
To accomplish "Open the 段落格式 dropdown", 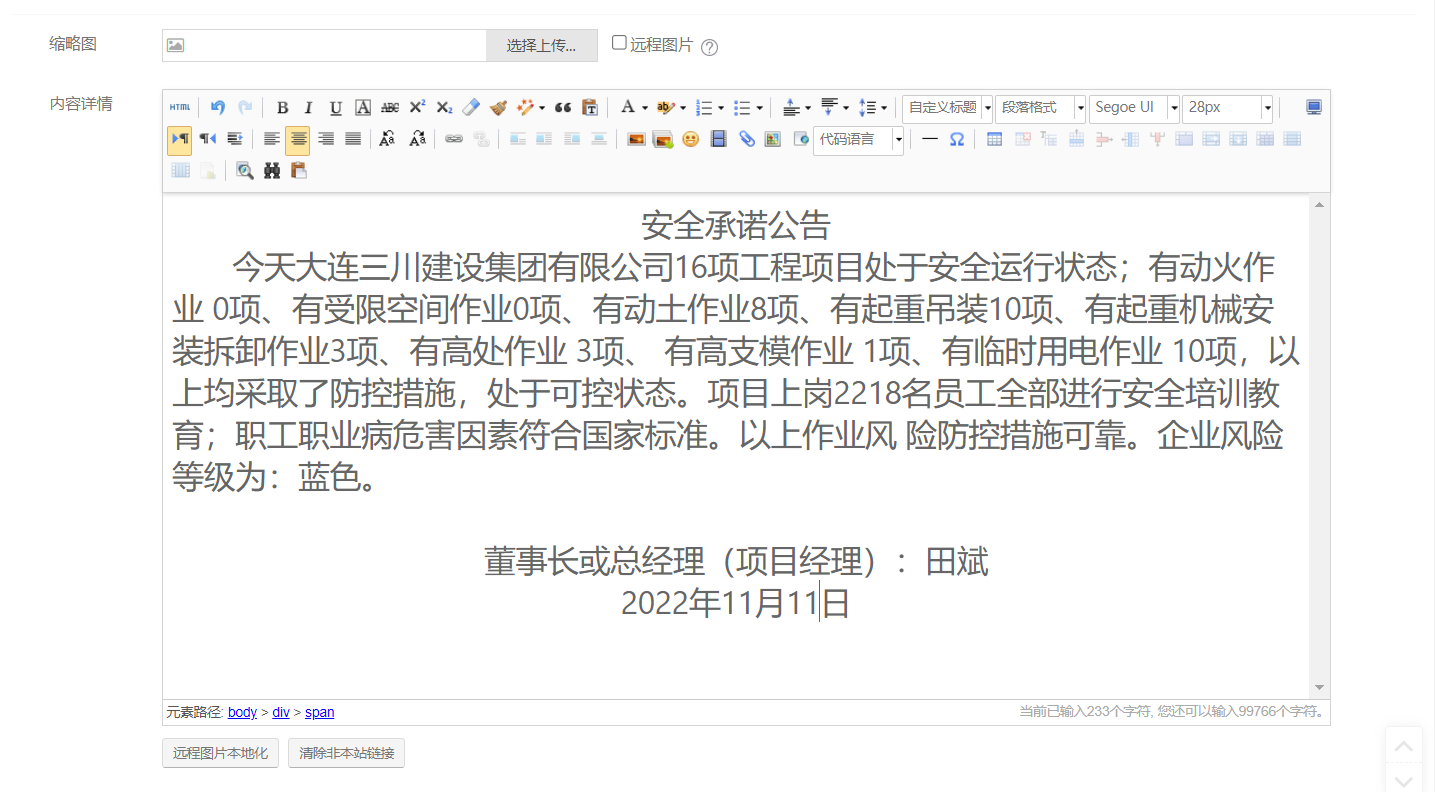I will (1040, 108).
